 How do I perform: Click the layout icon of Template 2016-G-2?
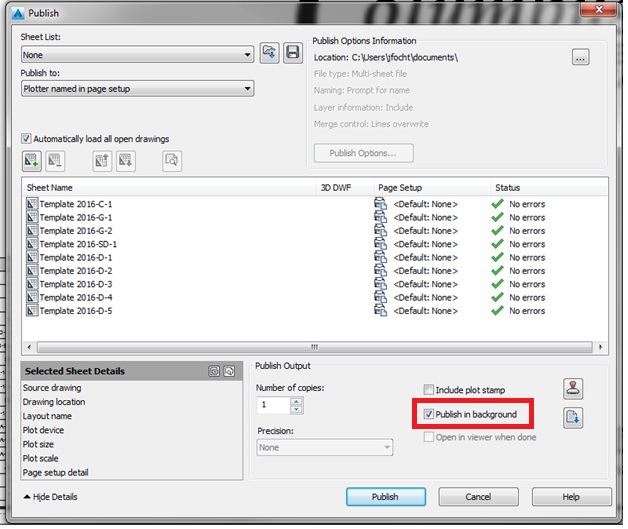click(32, 231)
